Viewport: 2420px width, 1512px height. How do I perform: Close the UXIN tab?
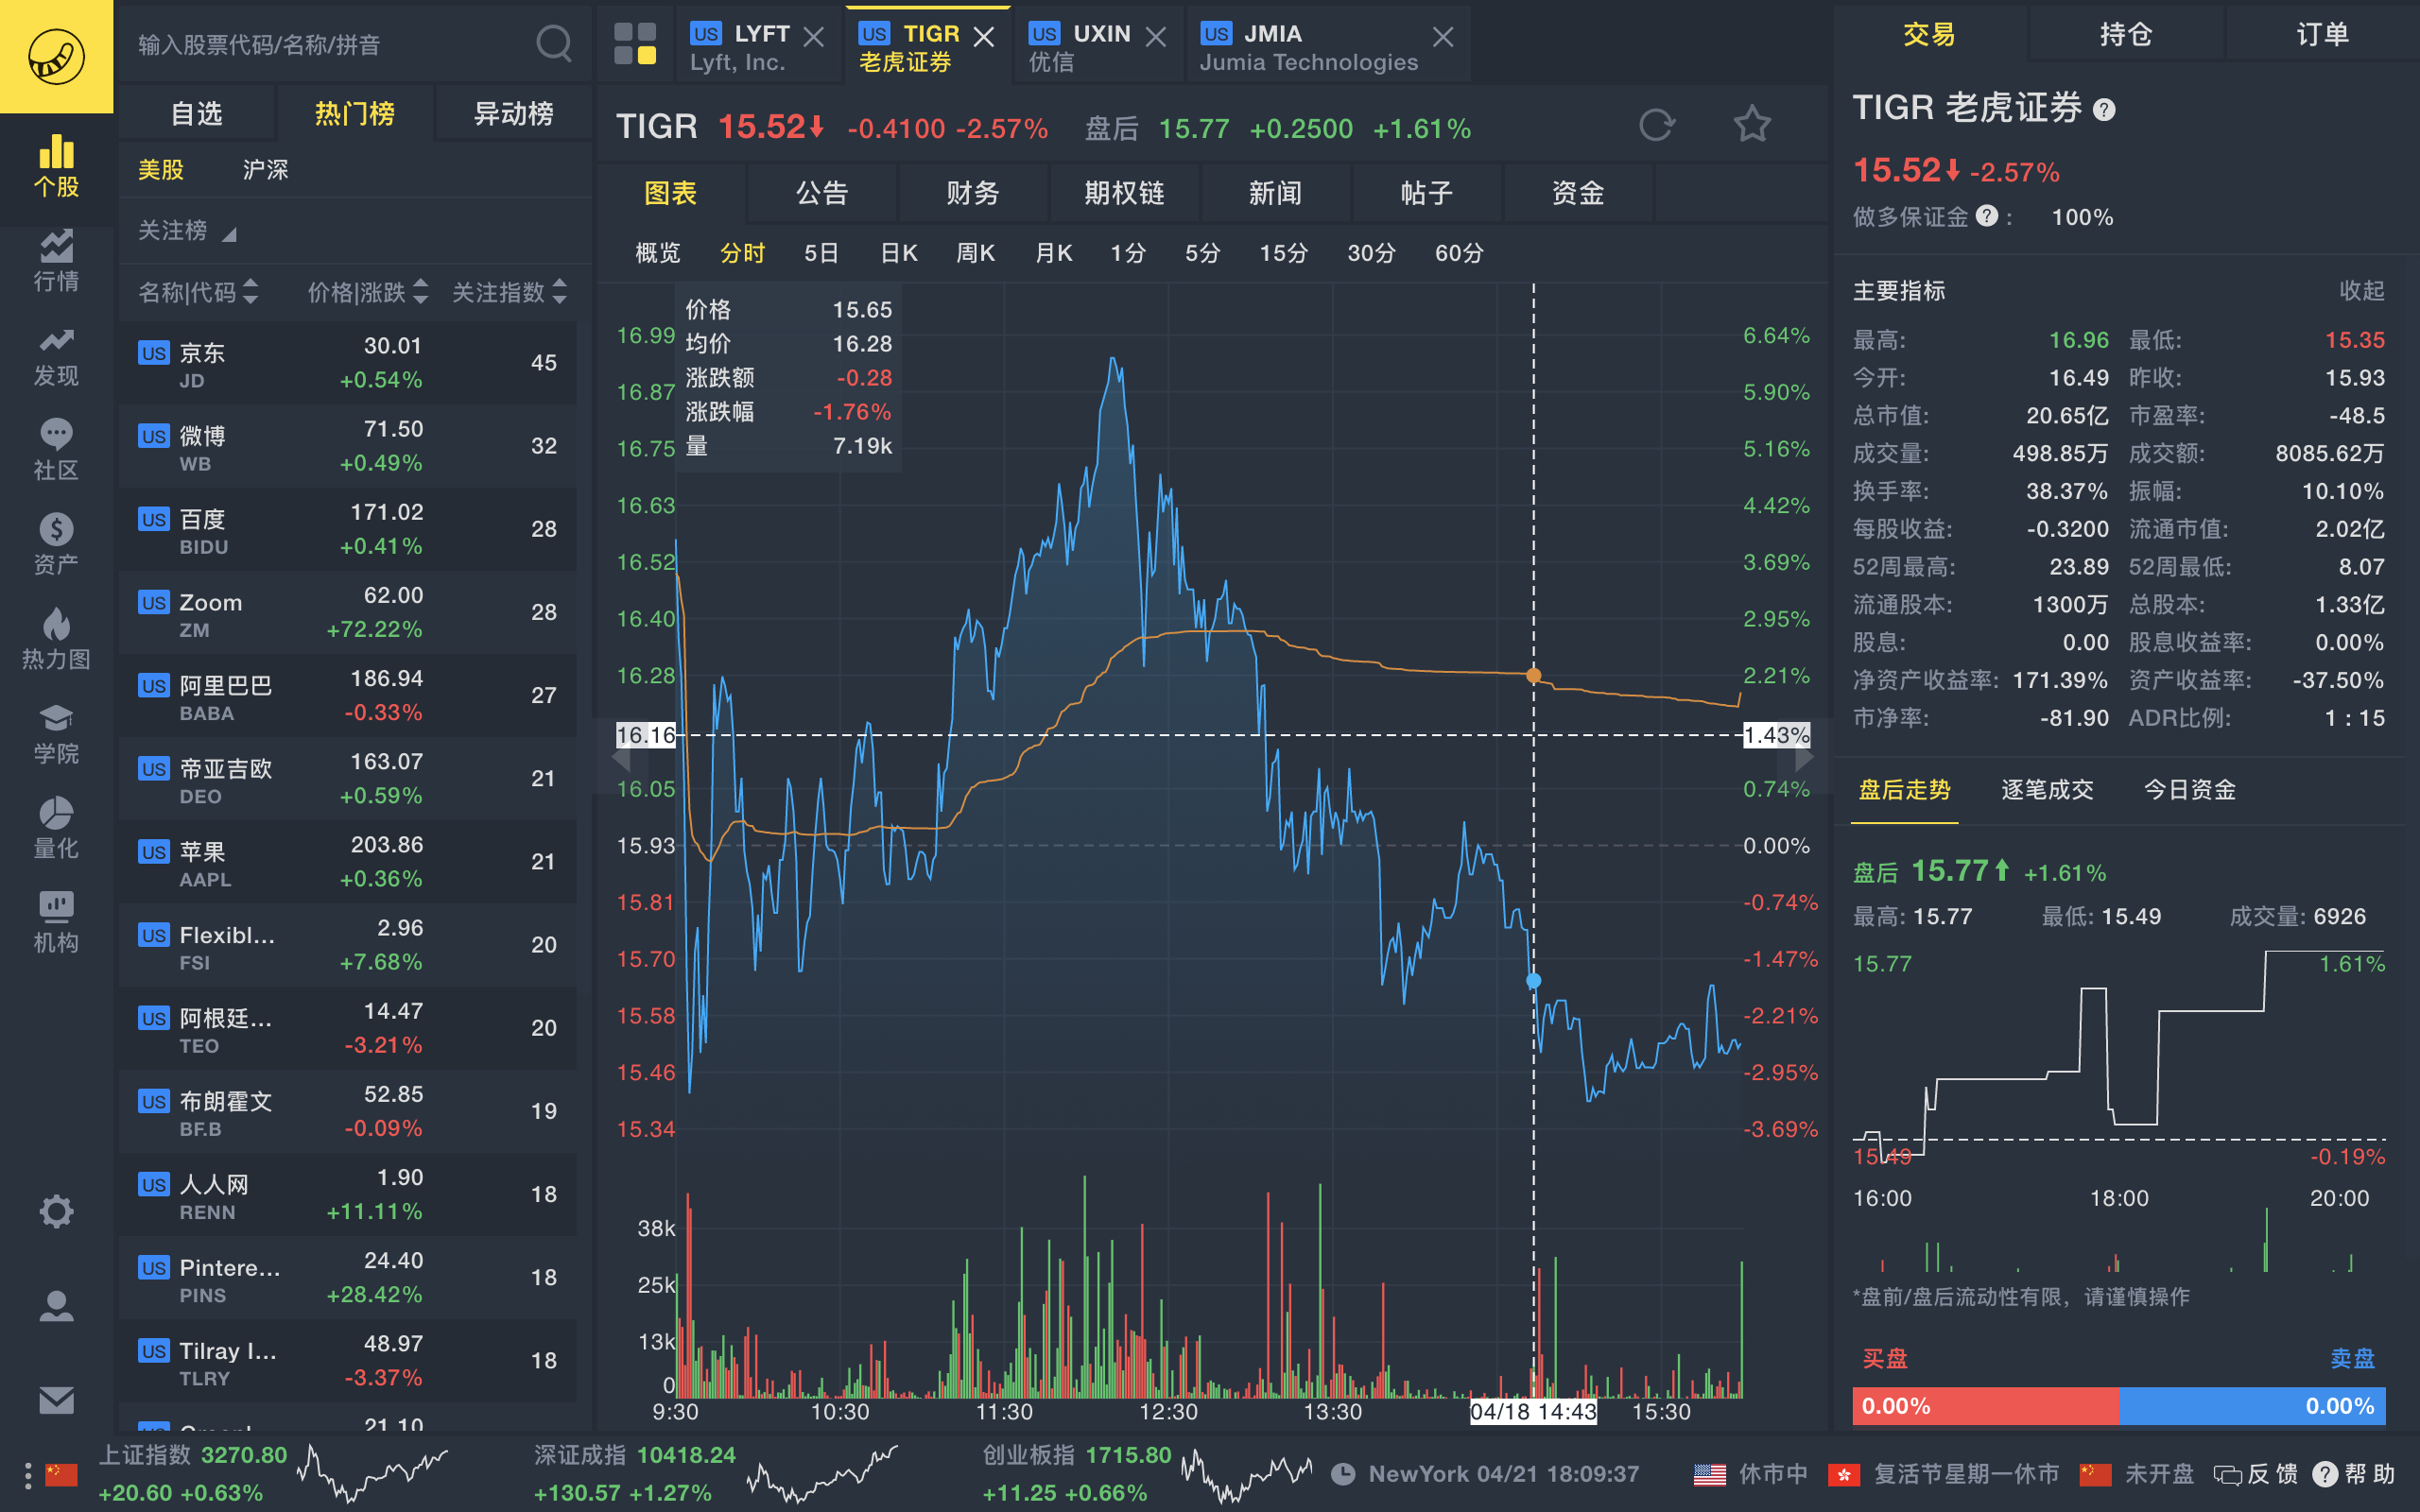[1155, 37]
